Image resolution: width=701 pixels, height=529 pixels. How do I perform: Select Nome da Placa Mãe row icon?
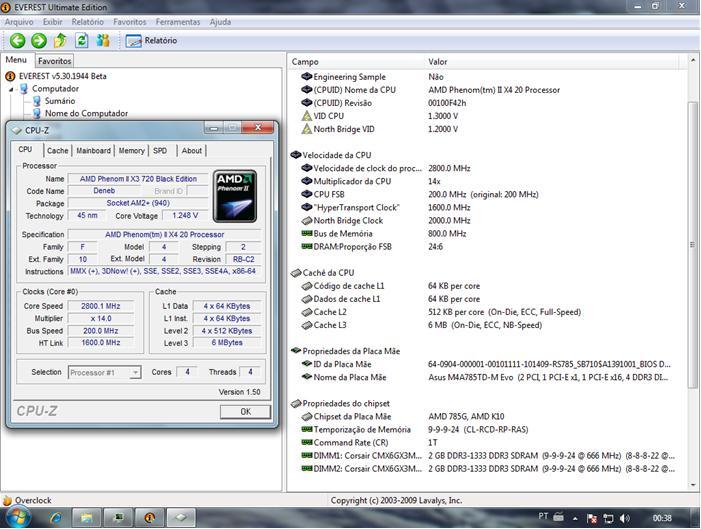306,377
